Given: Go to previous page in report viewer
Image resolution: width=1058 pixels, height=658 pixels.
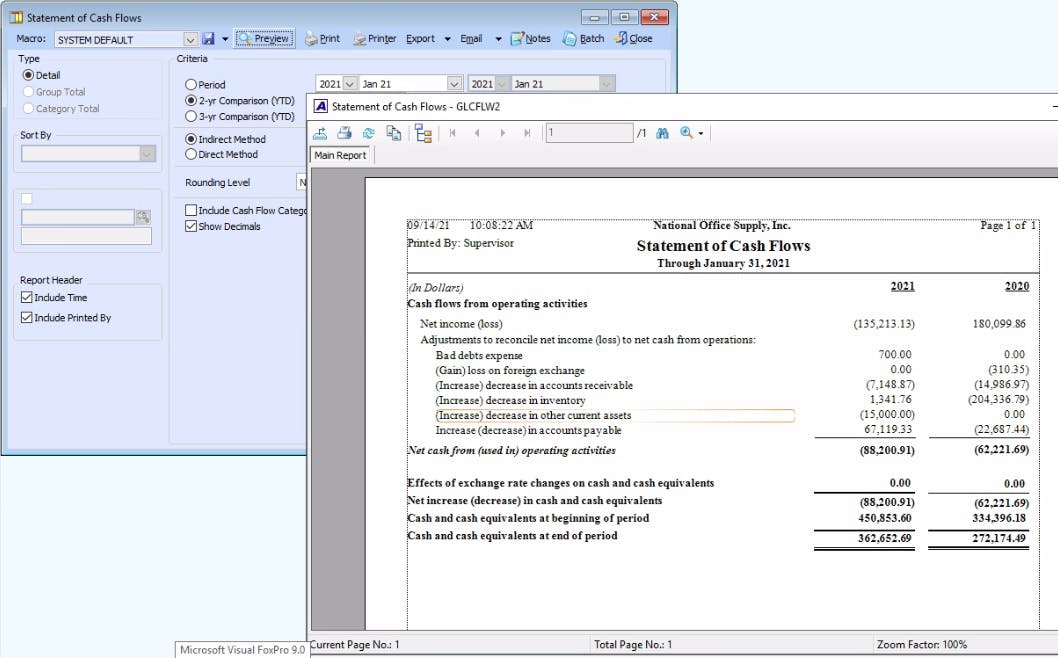Looking at the screenshot, I should click(x=477, y=134).
